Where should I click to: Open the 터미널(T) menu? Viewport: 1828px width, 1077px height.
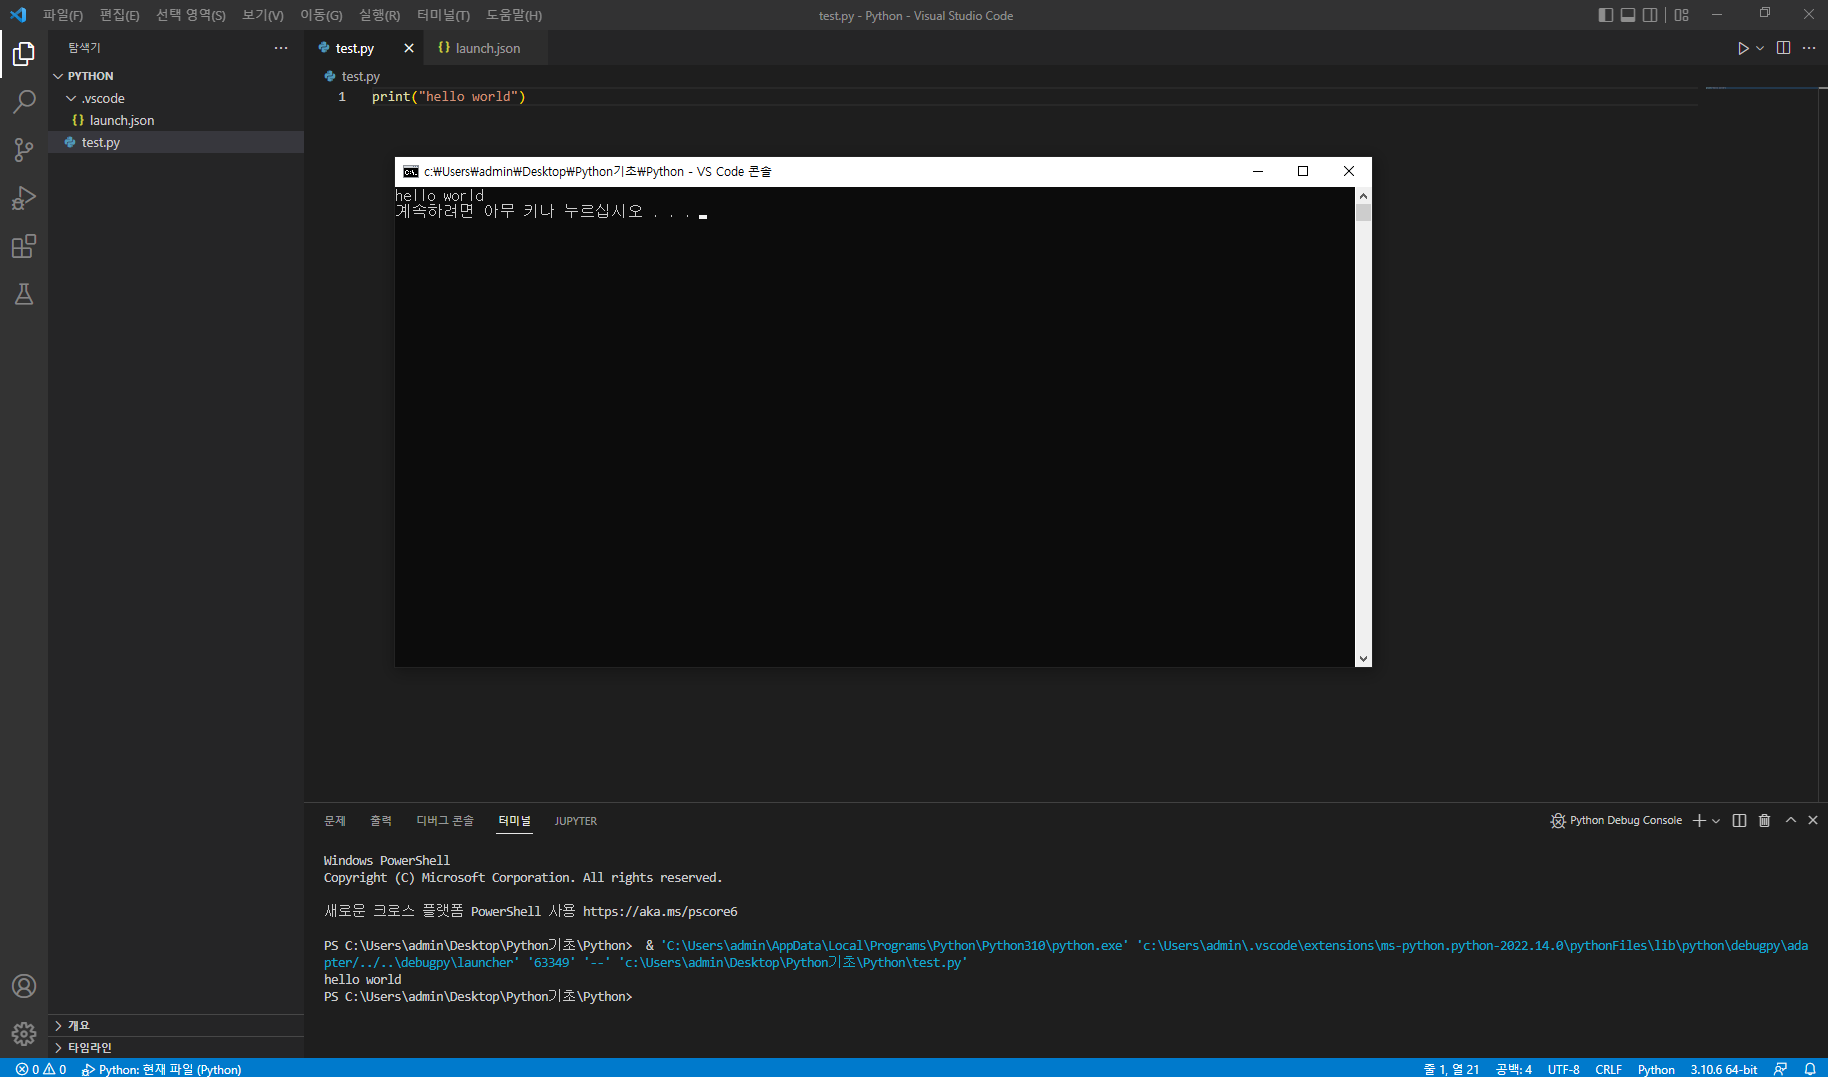443,15
